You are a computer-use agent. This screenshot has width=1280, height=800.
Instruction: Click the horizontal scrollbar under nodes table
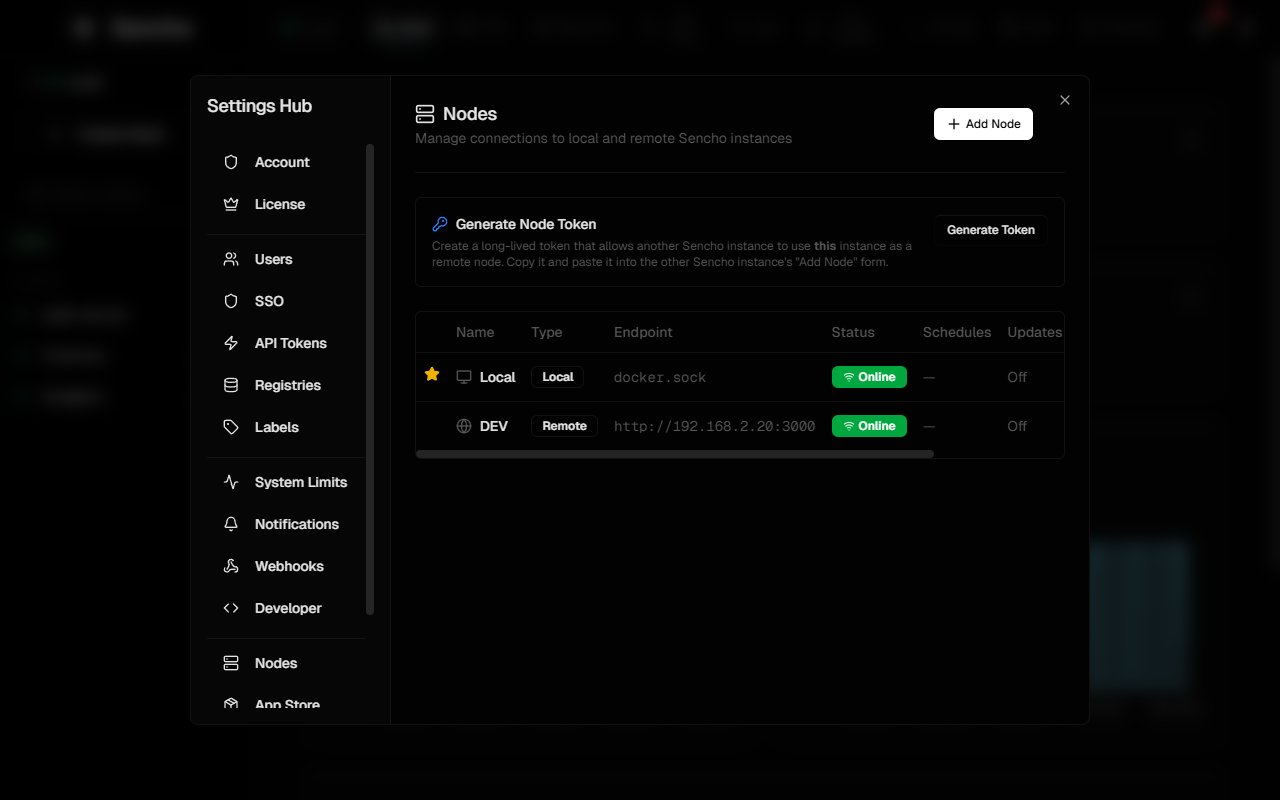[675, 454]
